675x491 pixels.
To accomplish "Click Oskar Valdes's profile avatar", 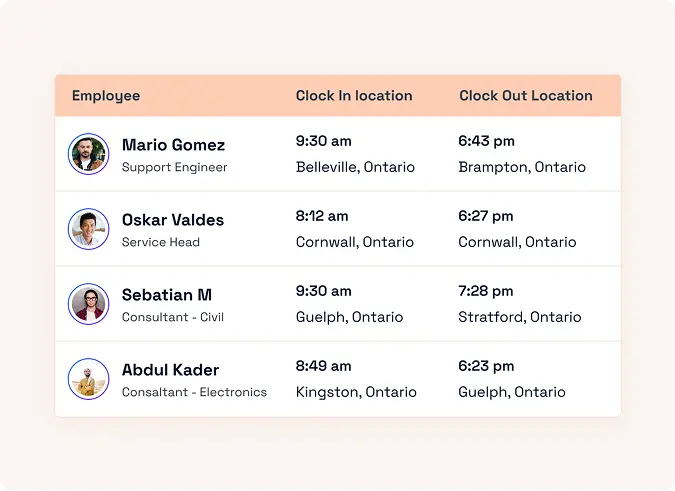I will point(88,229).
